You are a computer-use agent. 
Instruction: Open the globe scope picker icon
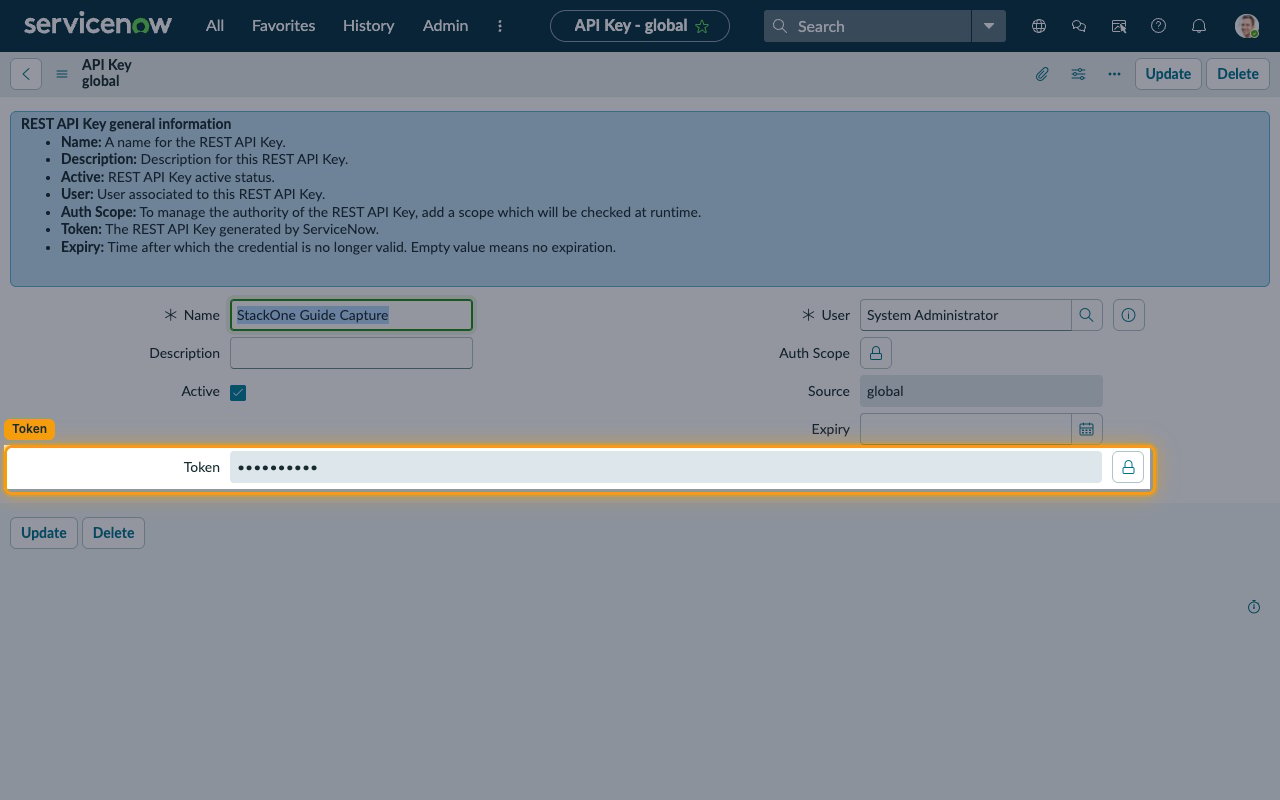tap(1039, 26)
